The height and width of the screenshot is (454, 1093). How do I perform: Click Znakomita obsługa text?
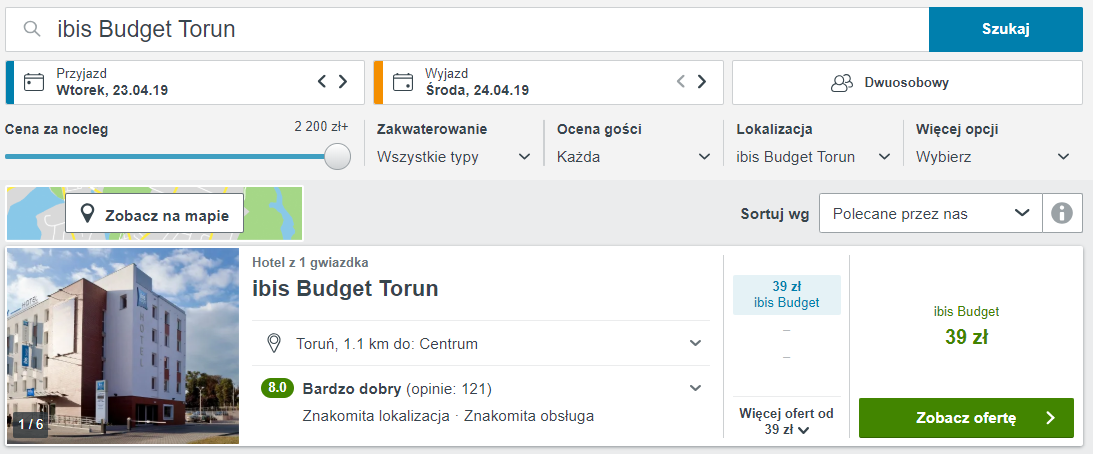pos(529,416)
